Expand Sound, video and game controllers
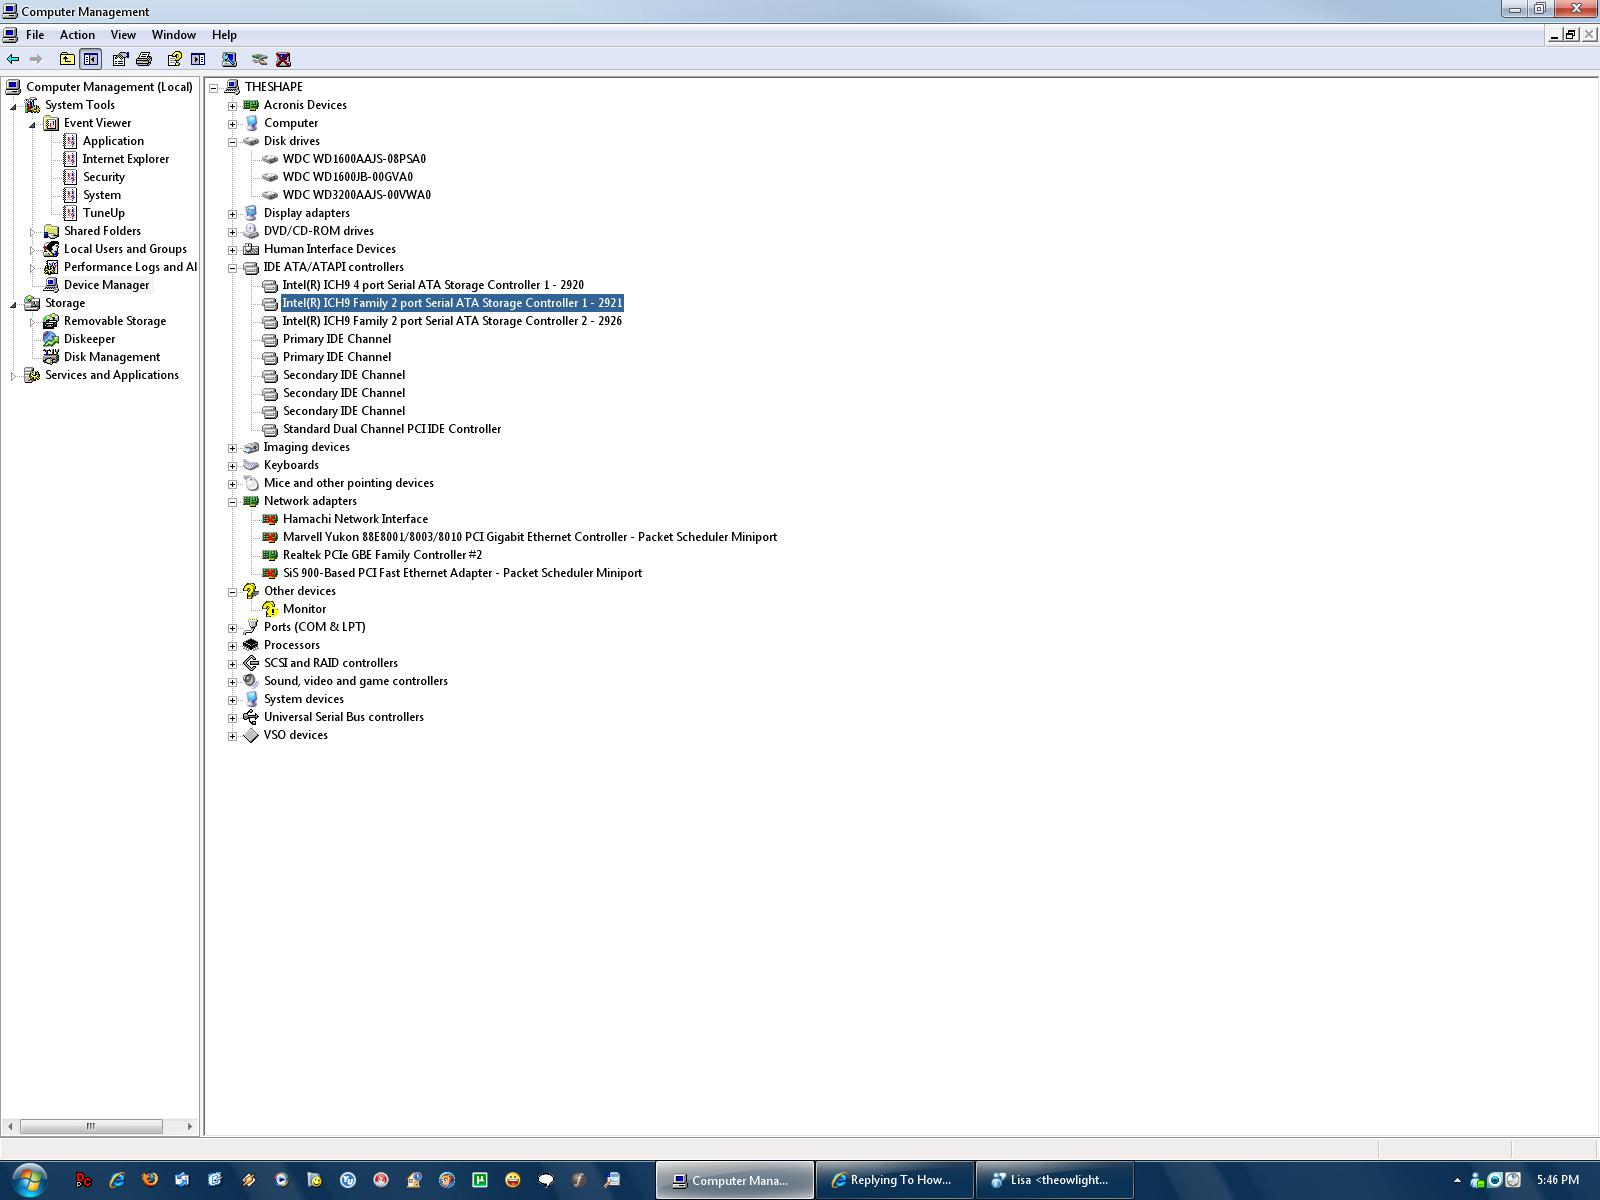1600x1200 pixels. pyautogui.click(x=233, y=682)
